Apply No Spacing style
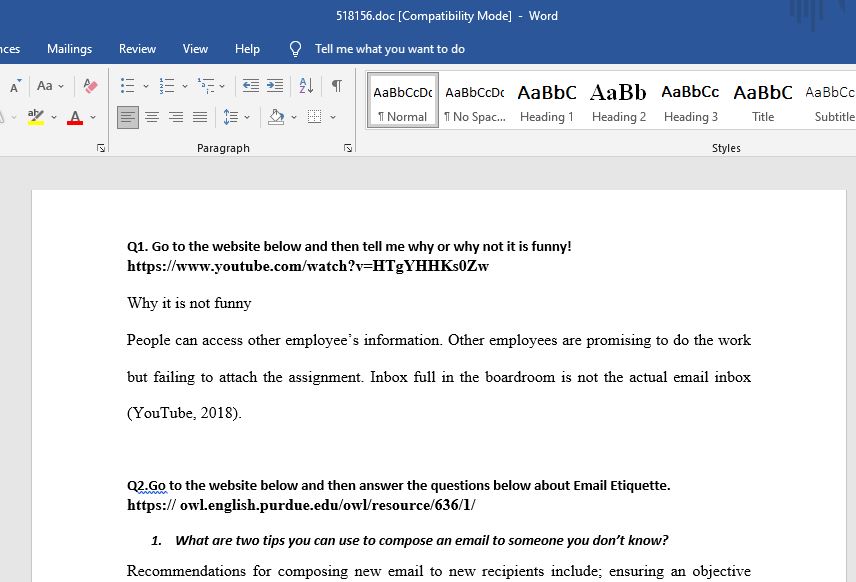The width and height of the screenshot is (856, 582). 474,100
